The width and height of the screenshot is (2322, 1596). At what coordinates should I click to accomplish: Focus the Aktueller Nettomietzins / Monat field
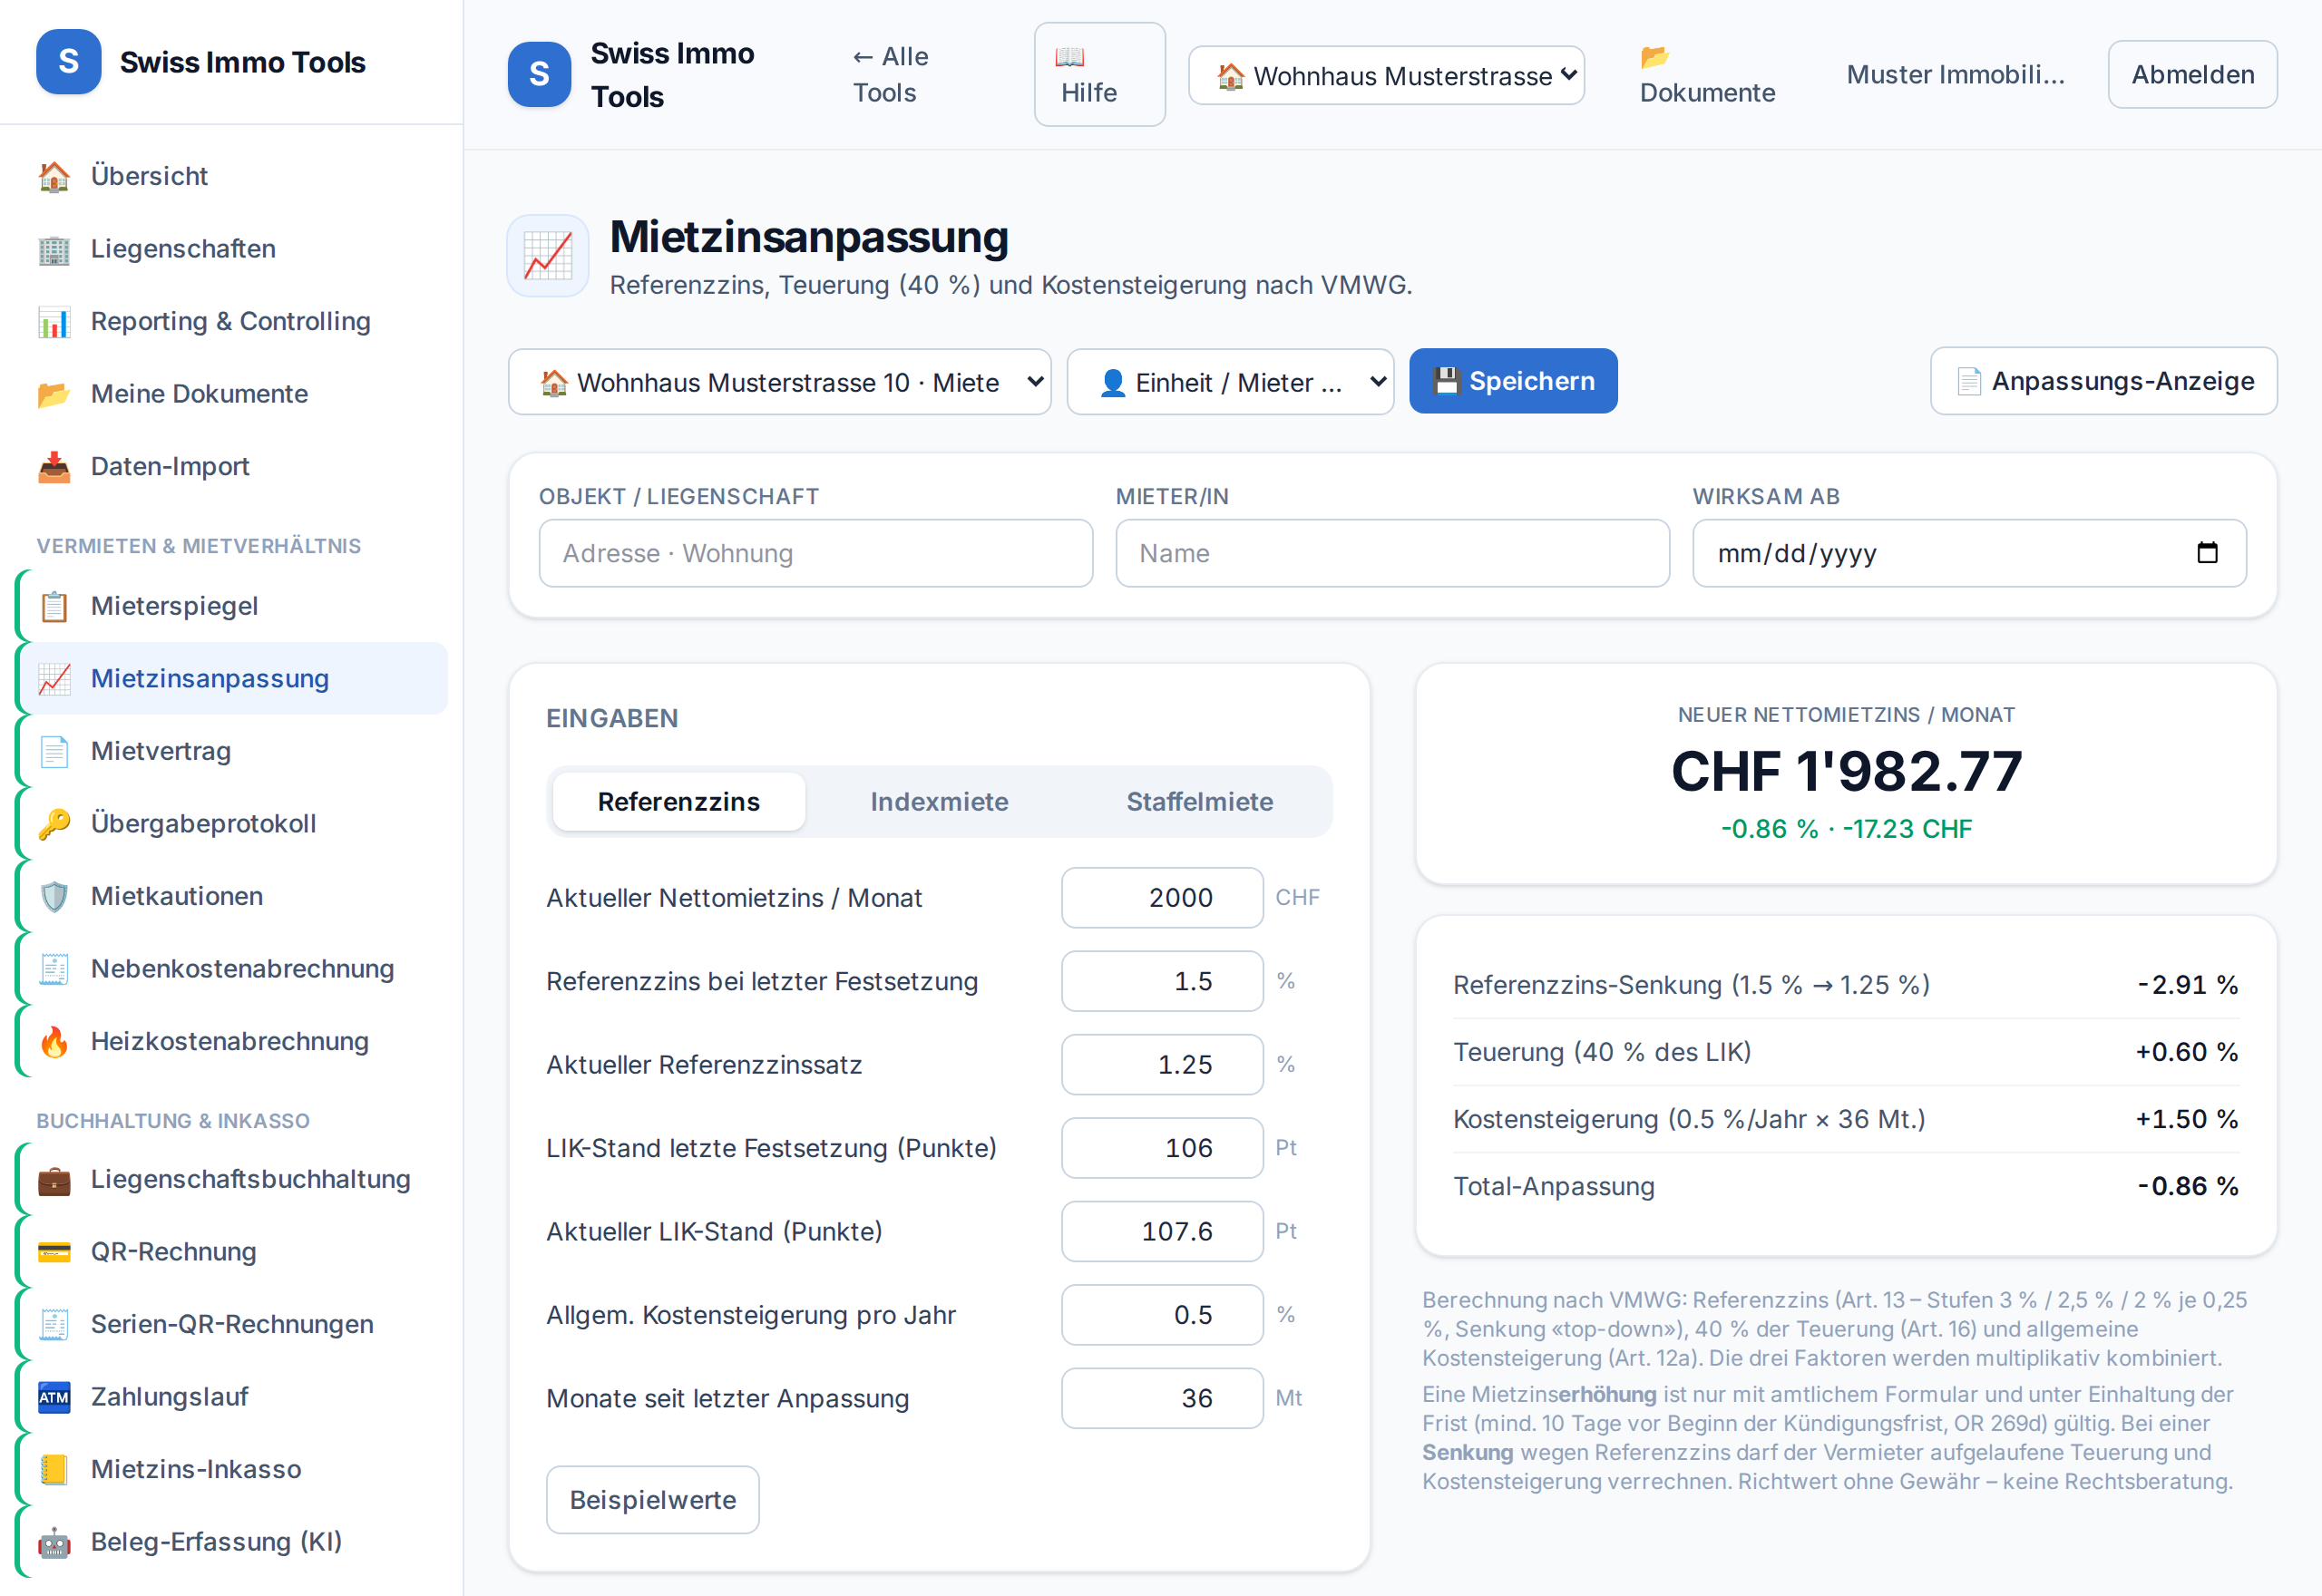pyautogui.click(x=1162, y=898)
